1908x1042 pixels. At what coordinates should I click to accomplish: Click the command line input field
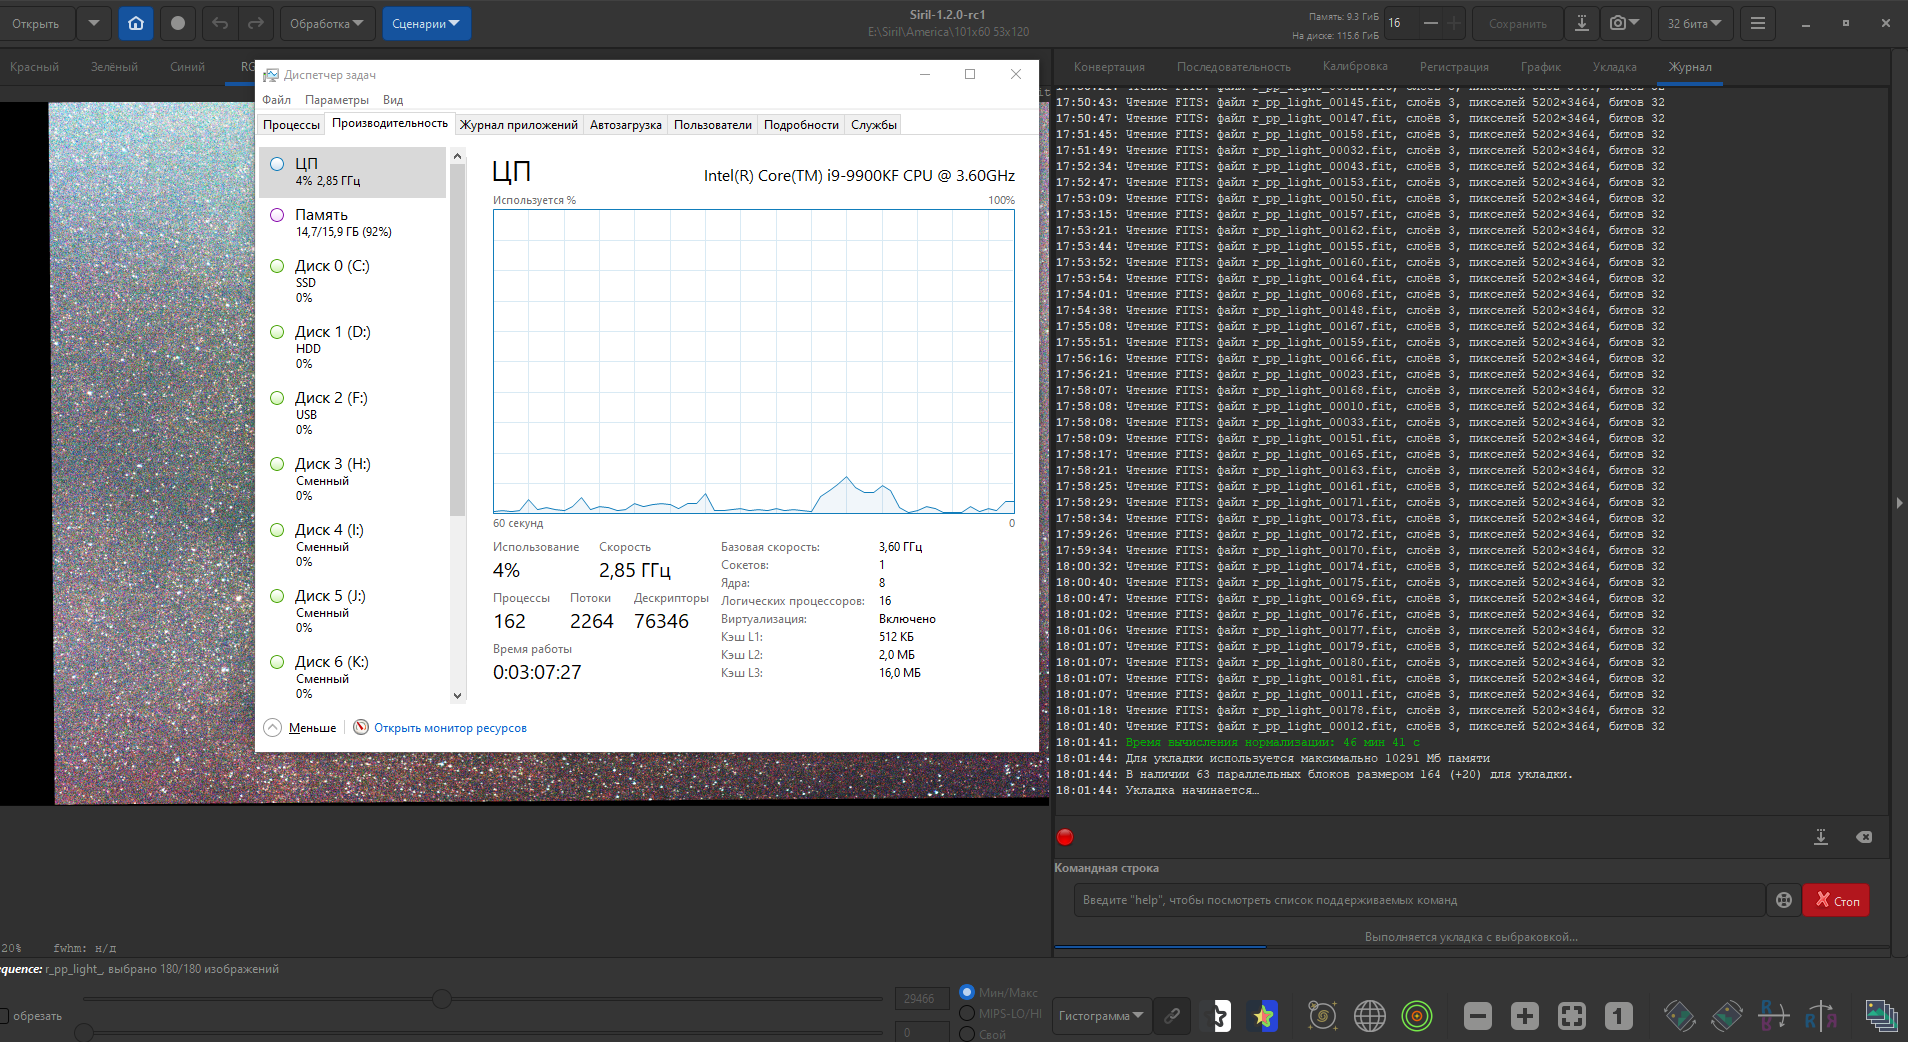pos(1419,900)
